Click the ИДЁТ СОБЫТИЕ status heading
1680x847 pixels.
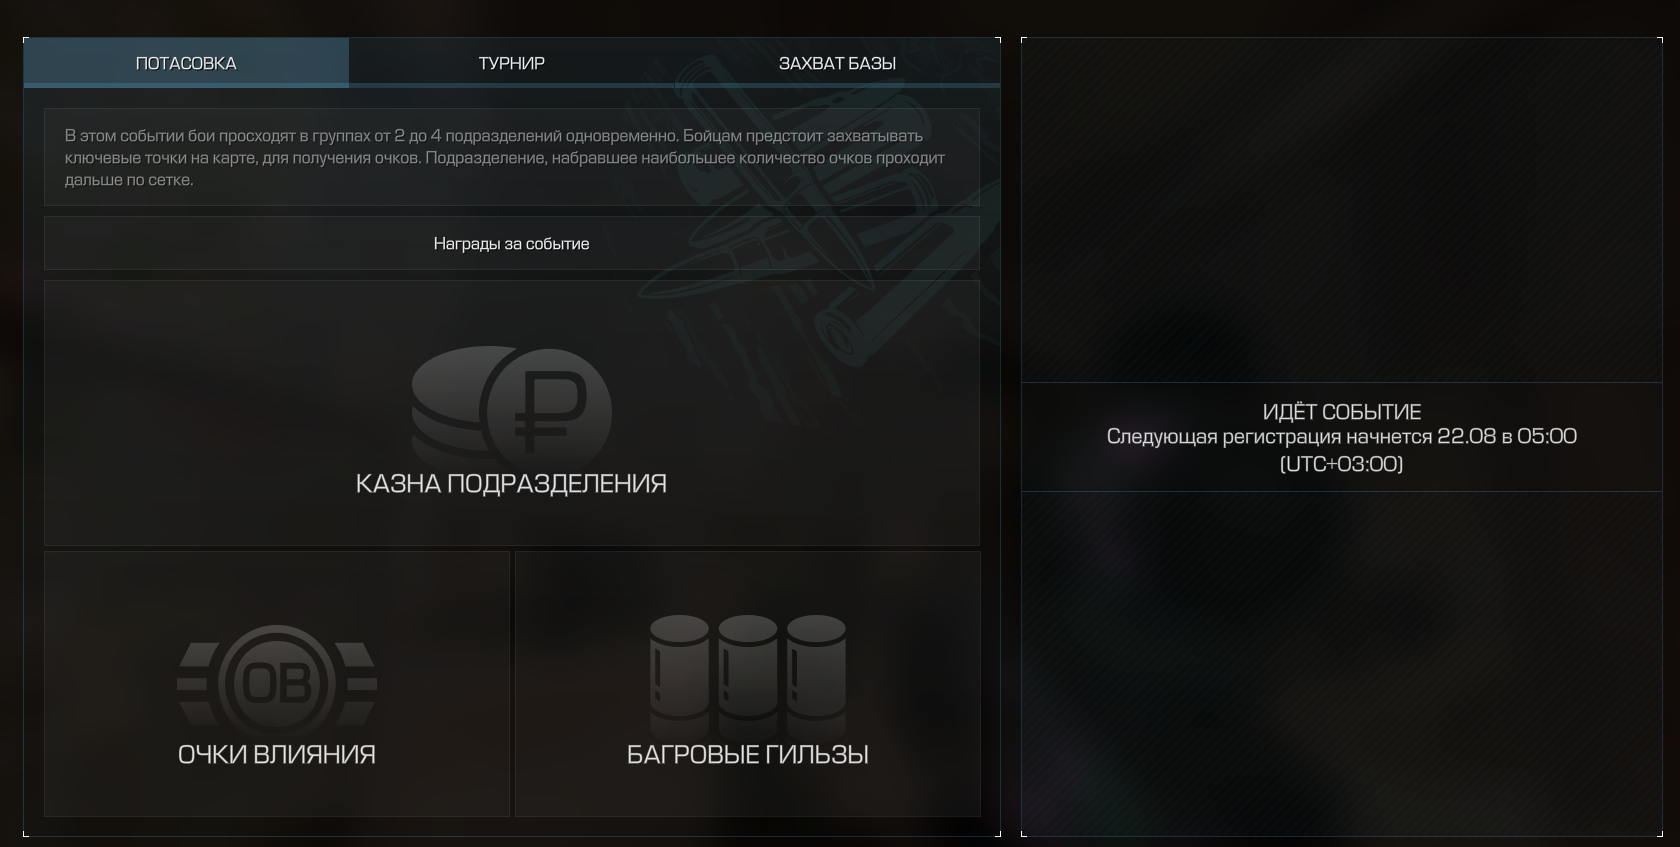pos(1341,412)
